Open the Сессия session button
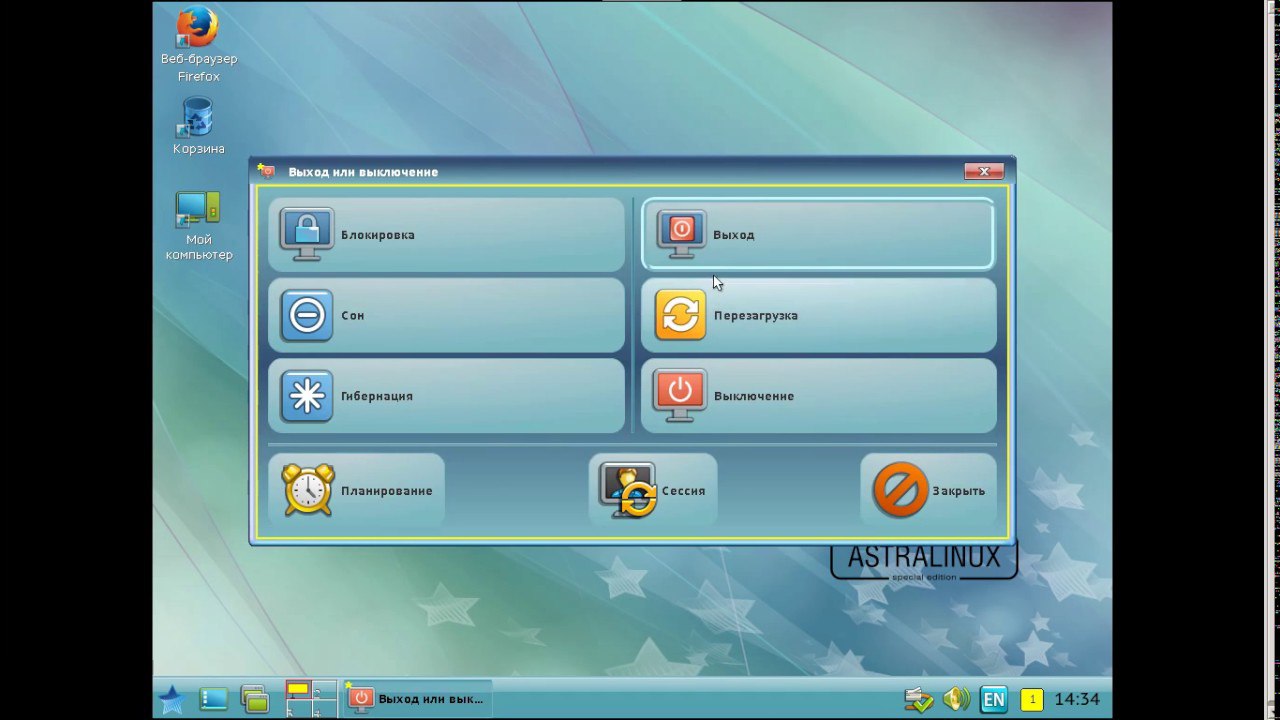Screen dimensions: 1280x720 (x=652, y=490)
